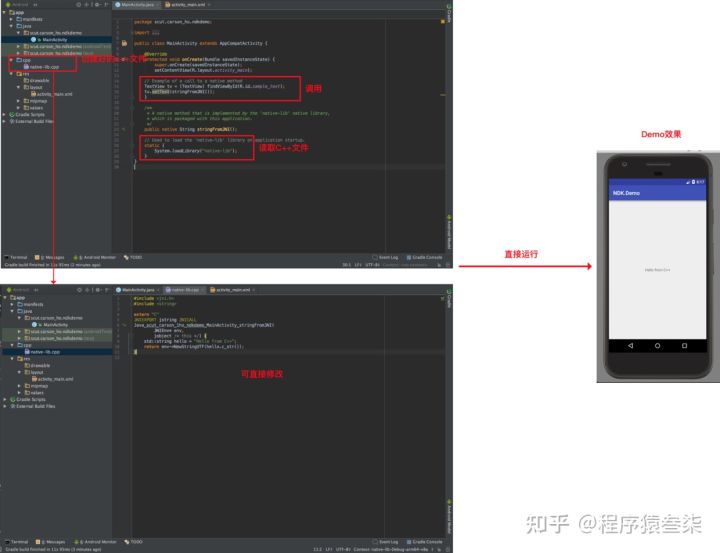The width and height of the screenshot is (720, 553).
Task: Open the TODO tool window in bottom IDE
Action: pos(134,542)
